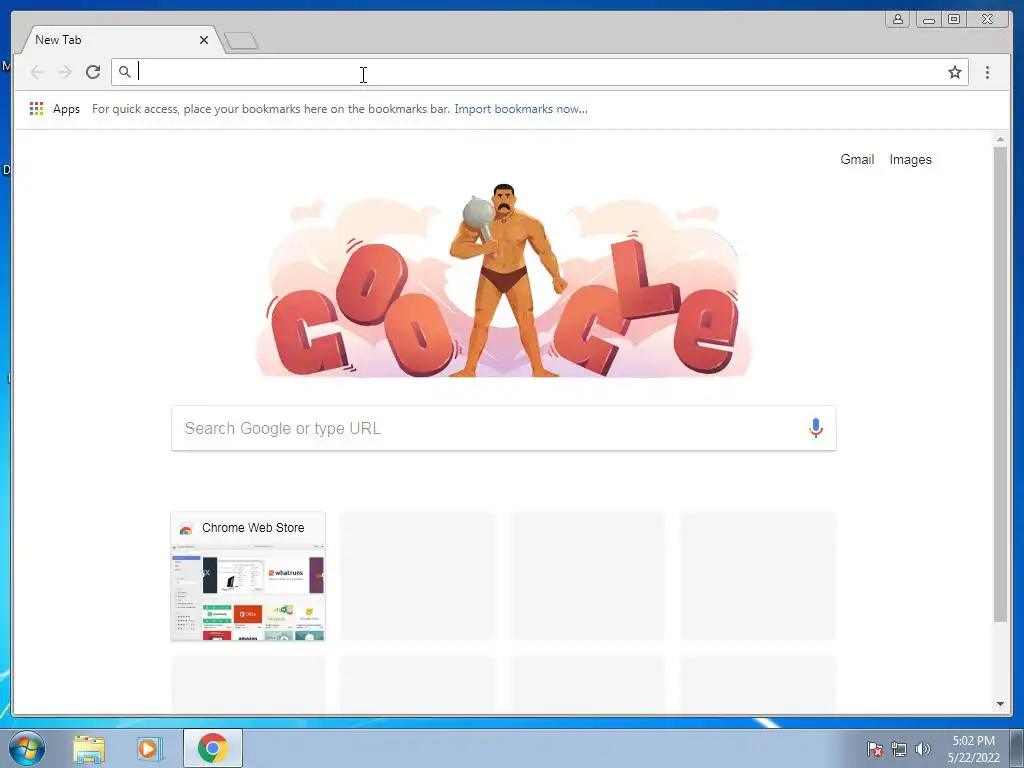Open the Chrome three-dot menu

click(x=987, y=72)
